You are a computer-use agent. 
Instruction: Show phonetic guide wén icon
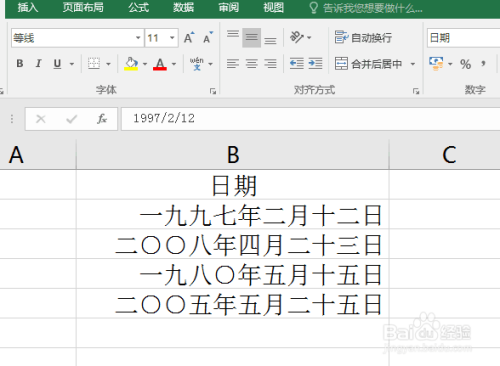click(x=197, y=63)
